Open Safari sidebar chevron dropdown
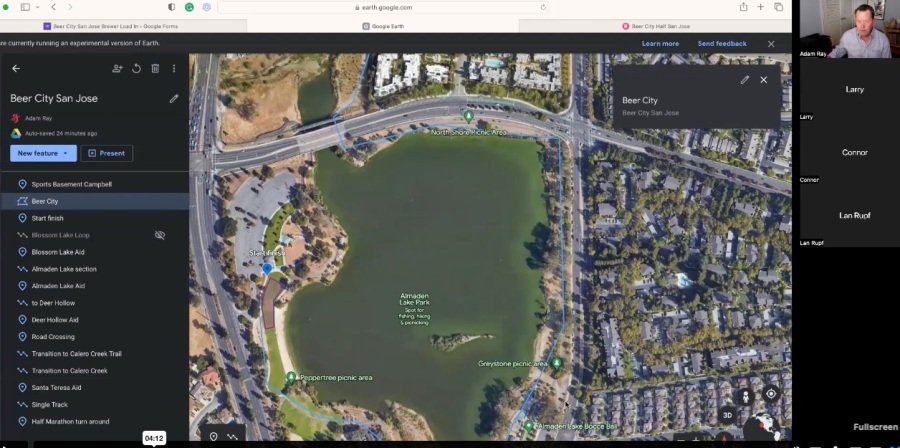 coord(38,7)
